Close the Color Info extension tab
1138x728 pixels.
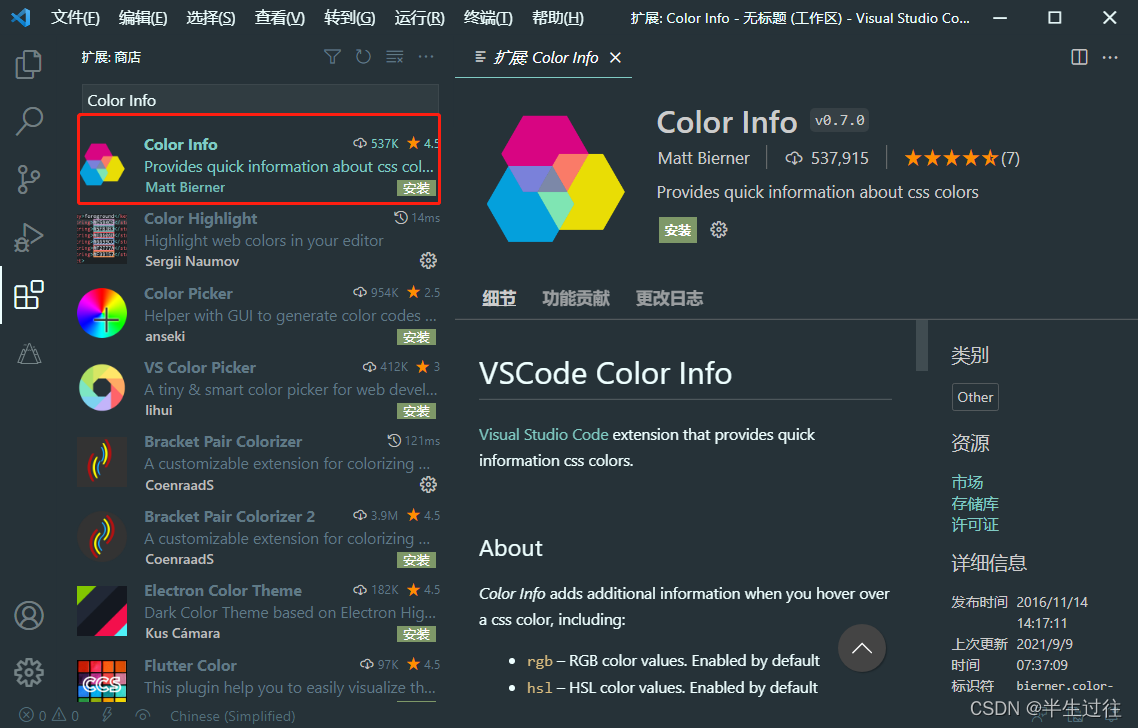coord(615,57)
